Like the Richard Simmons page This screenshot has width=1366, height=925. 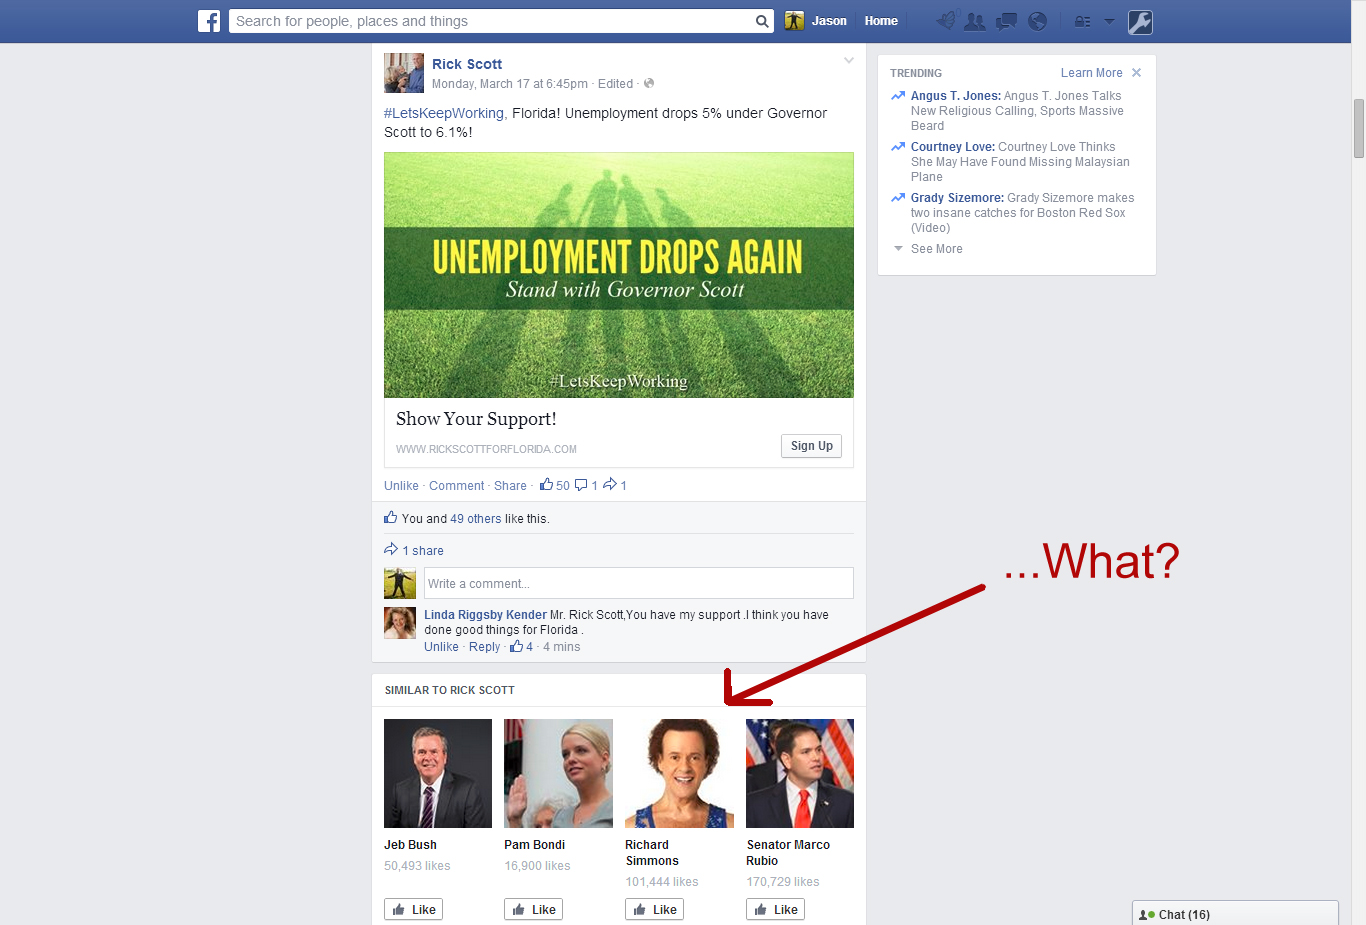[654, 909]
